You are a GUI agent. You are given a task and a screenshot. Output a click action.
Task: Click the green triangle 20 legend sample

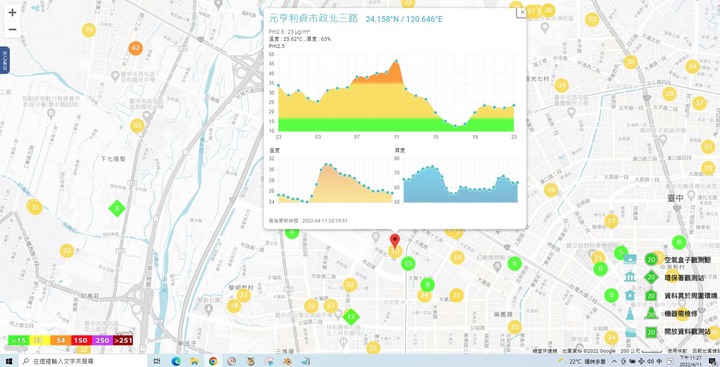[x=651, y=314]
